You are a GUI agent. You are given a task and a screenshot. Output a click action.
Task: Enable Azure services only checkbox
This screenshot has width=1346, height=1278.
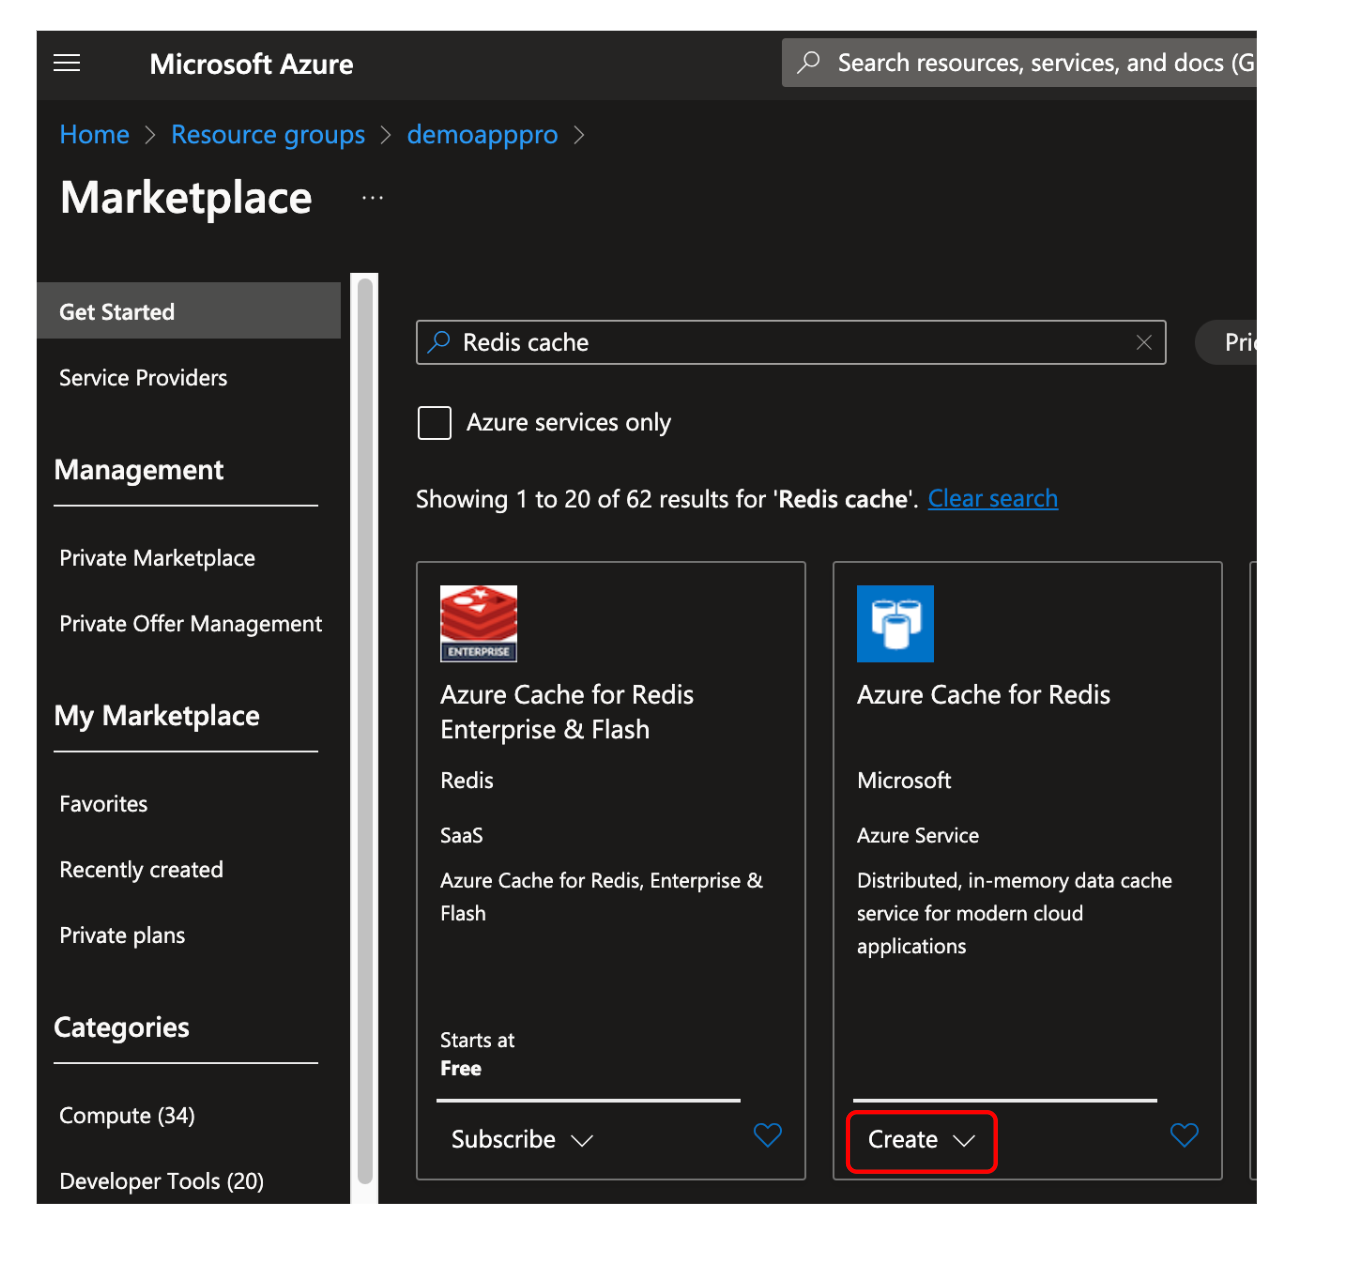(435, 423)
